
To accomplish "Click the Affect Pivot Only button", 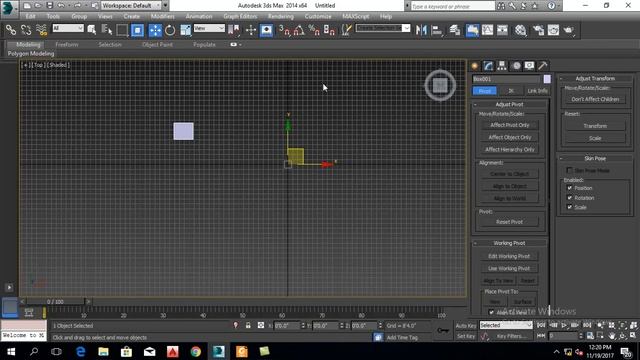I will pos(509,125).
